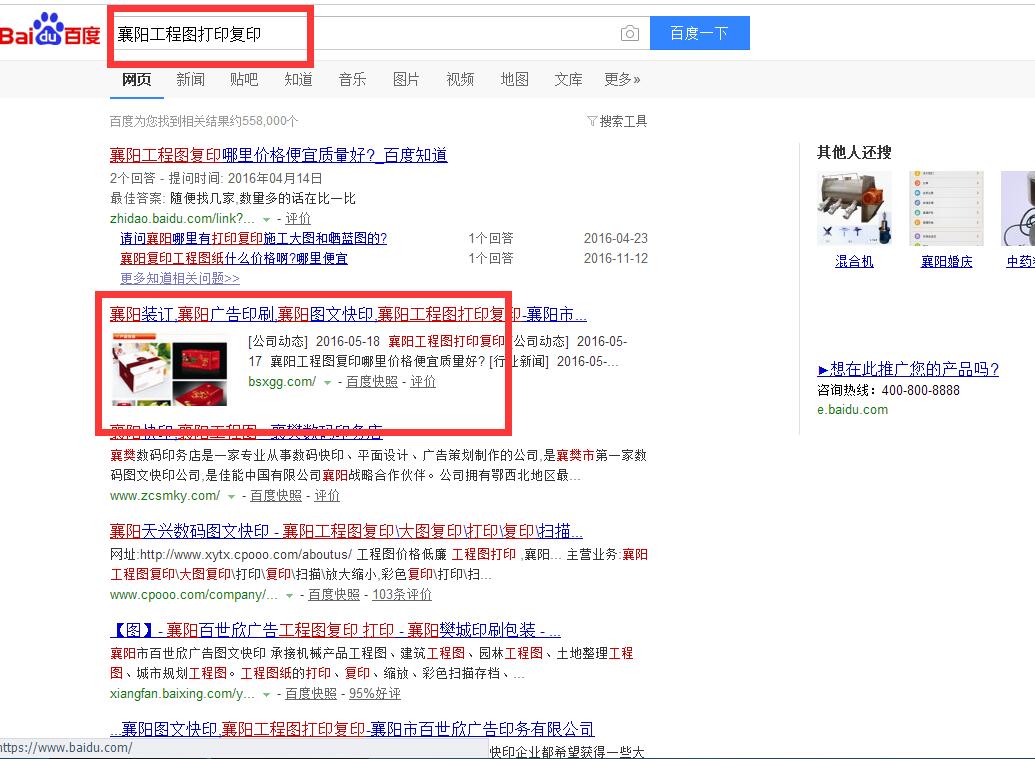Open 百度快照 for www.zcsmky.com result
Image resolution: width=1035 pixels, height=759 pixels.
276,496
